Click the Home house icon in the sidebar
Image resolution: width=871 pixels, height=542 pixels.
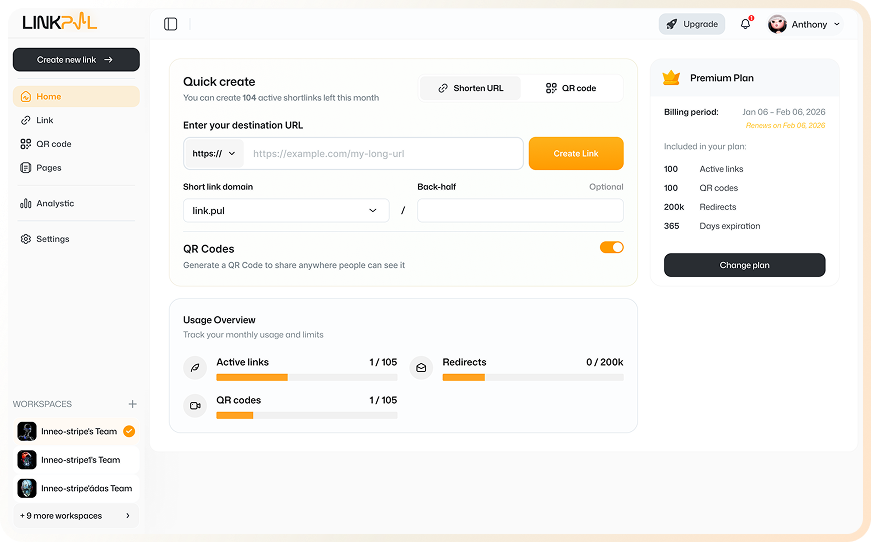point(26,97)
